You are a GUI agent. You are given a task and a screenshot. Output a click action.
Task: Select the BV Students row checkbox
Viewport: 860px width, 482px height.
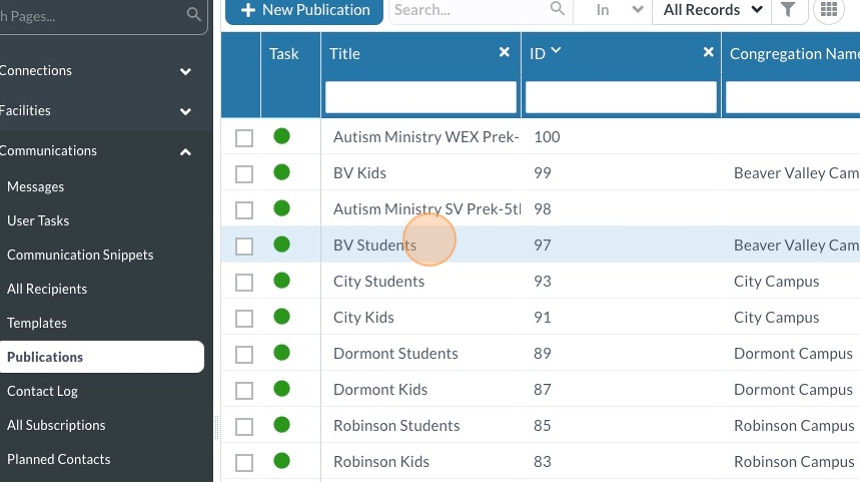[x=244, y=246]
